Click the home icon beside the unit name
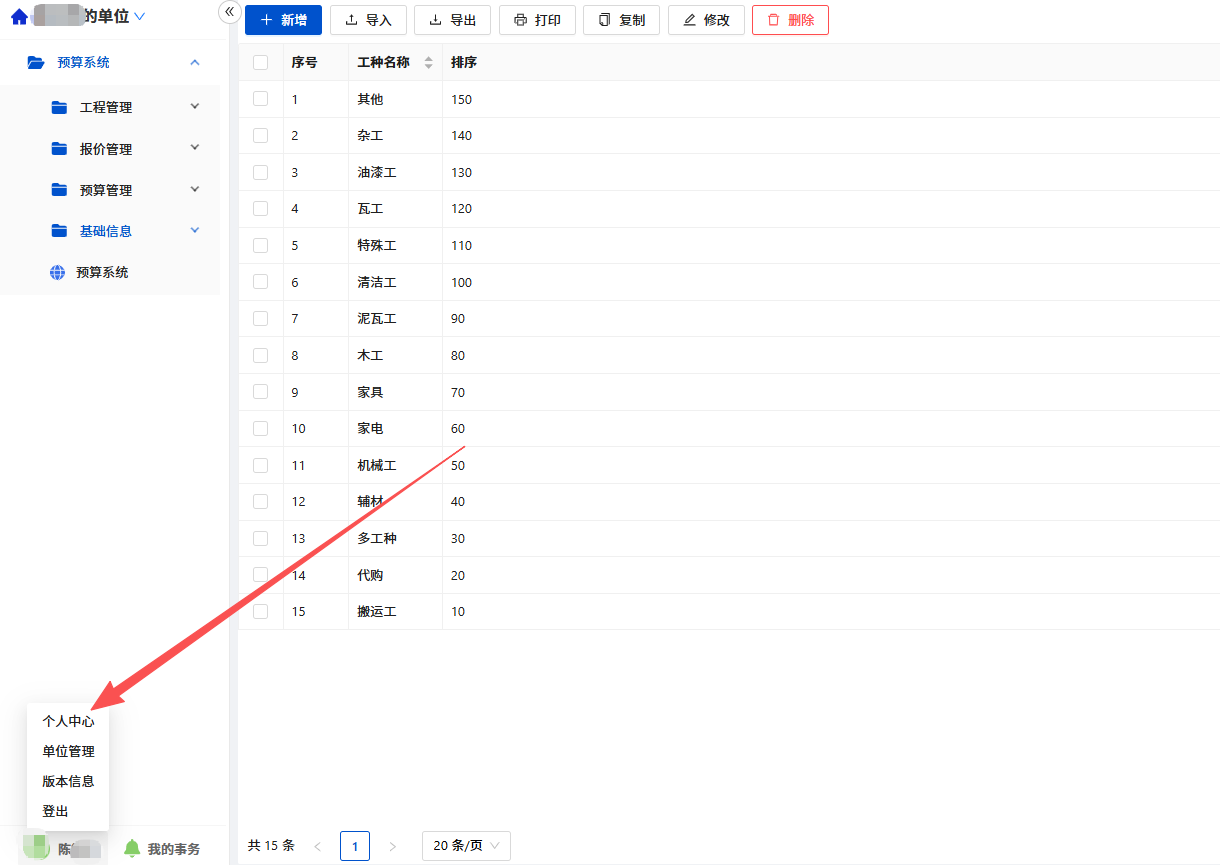Screen dimensions: 1220x865 (19, 17)
